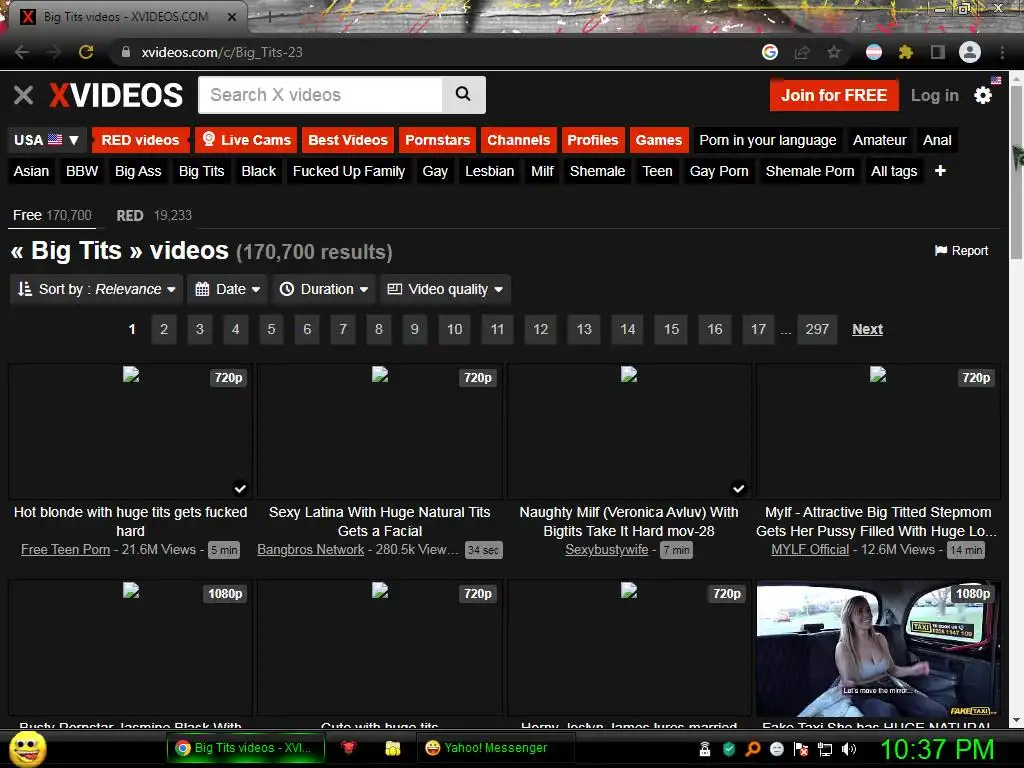Click the Live Cams menu item
1024x768 pixels.
pyautogui.click(x=247, y=140)
